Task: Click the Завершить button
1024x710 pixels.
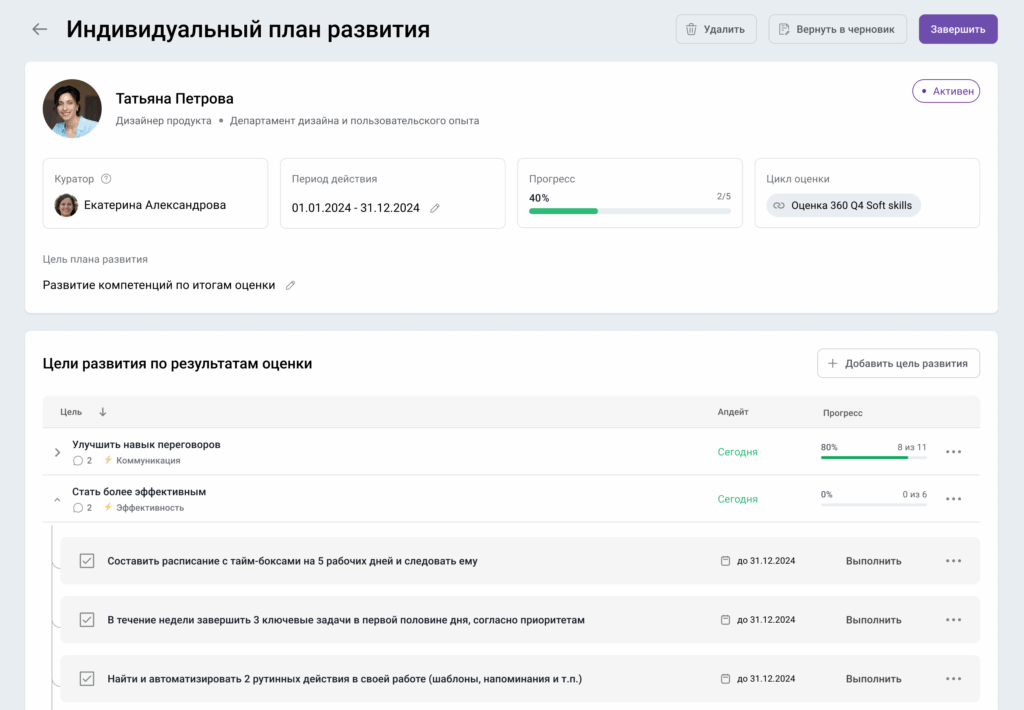Action: click(x=957, y=29)
